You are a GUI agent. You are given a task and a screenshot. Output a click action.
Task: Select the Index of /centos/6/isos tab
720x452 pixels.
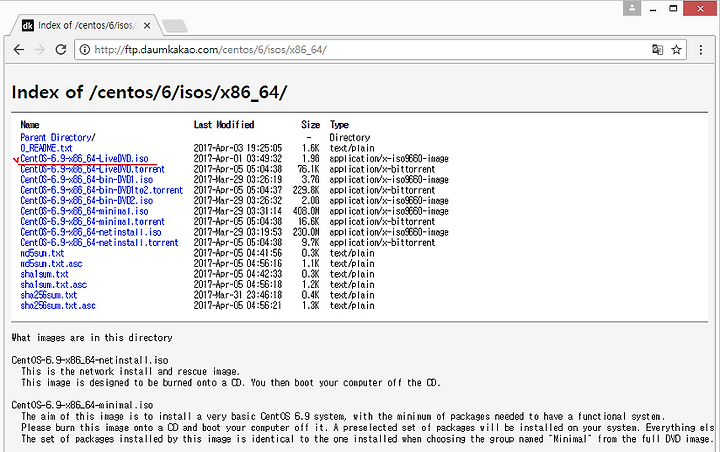click(87, 26)
